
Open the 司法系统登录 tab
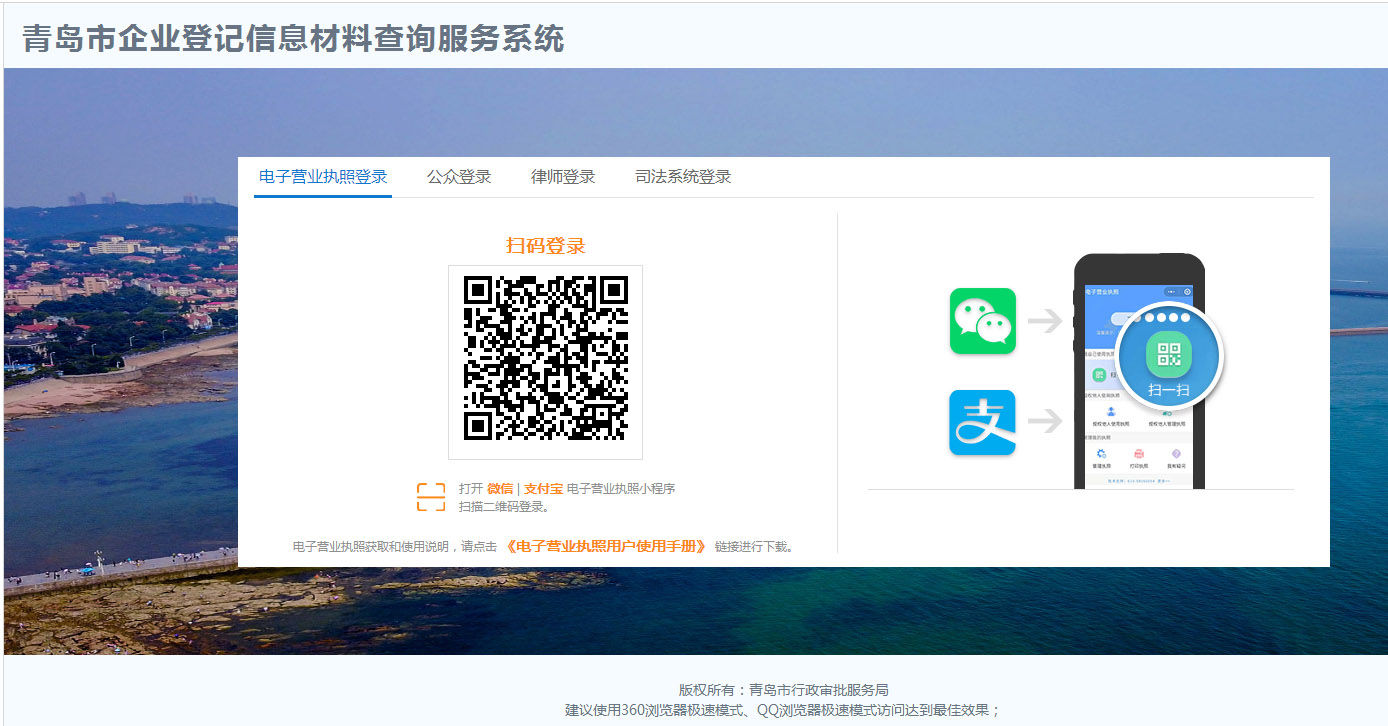tap(684, 176)
